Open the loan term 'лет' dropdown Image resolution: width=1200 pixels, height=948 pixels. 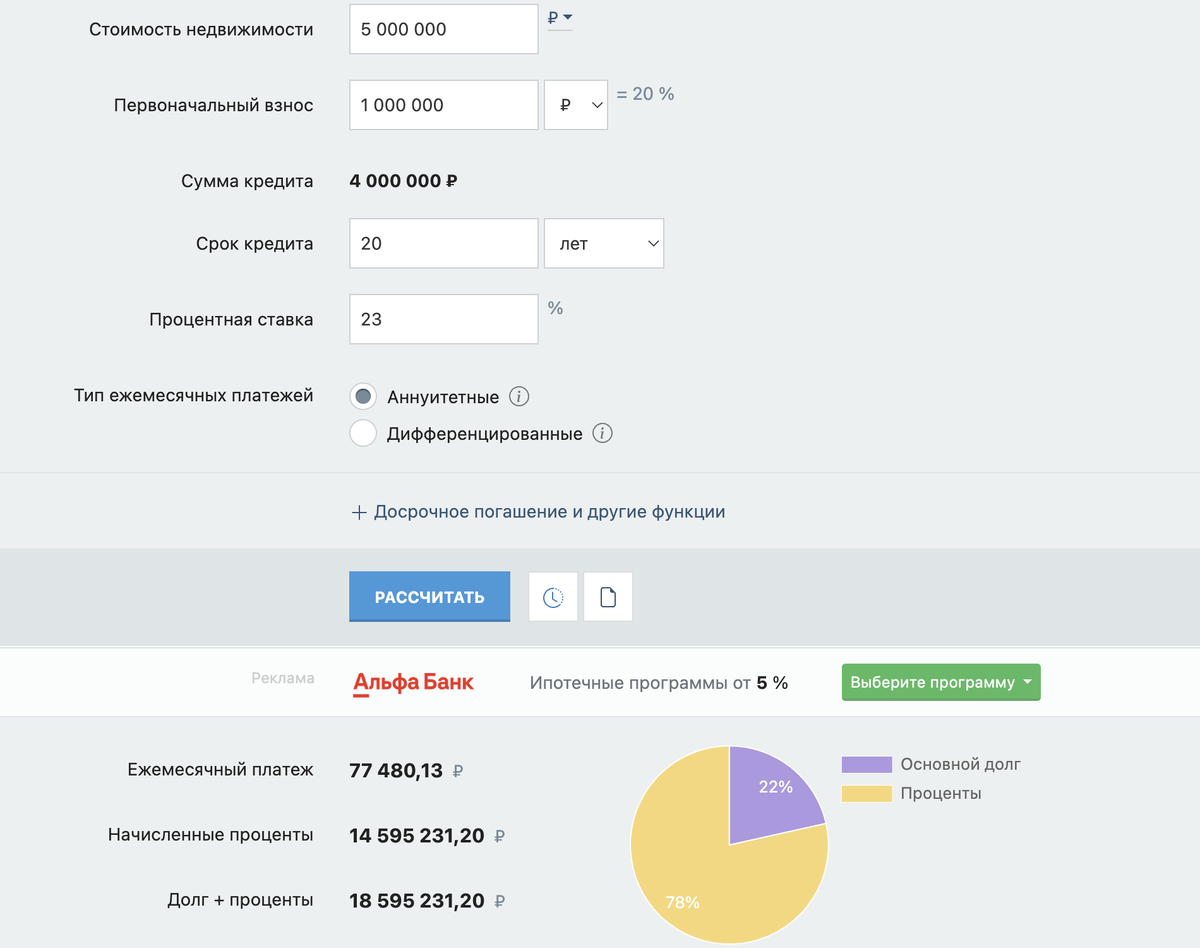[603, 243]
